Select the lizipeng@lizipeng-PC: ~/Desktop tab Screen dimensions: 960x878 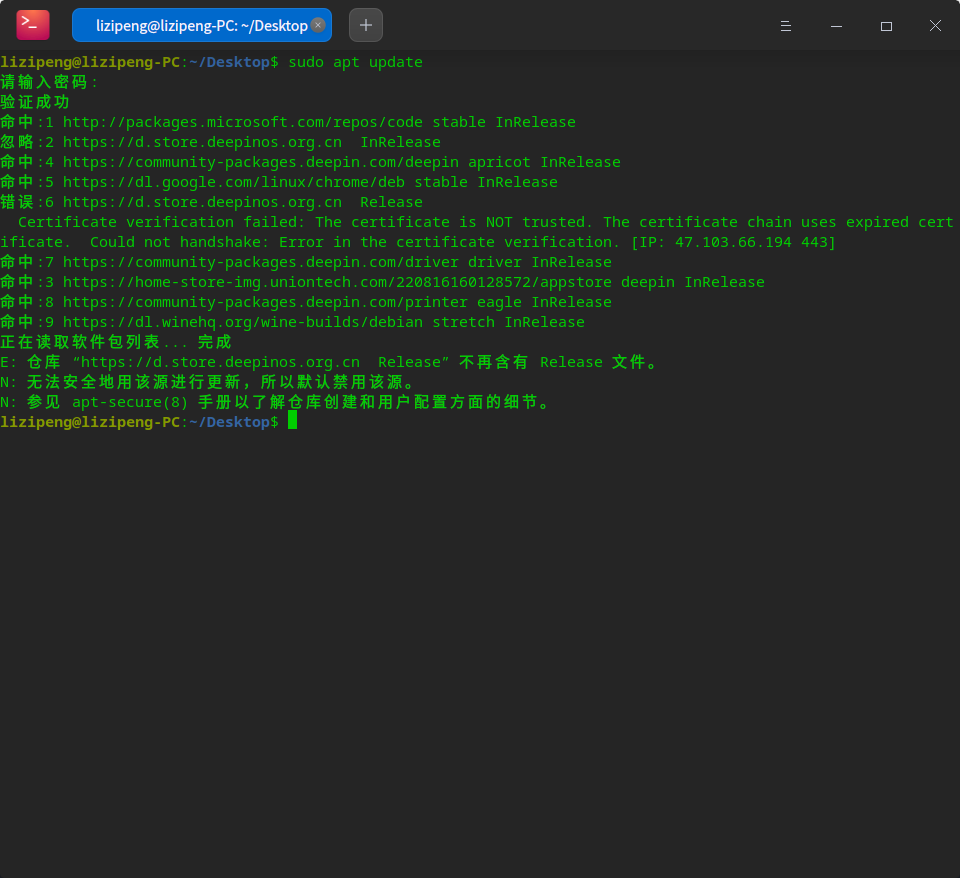[195, 25]
